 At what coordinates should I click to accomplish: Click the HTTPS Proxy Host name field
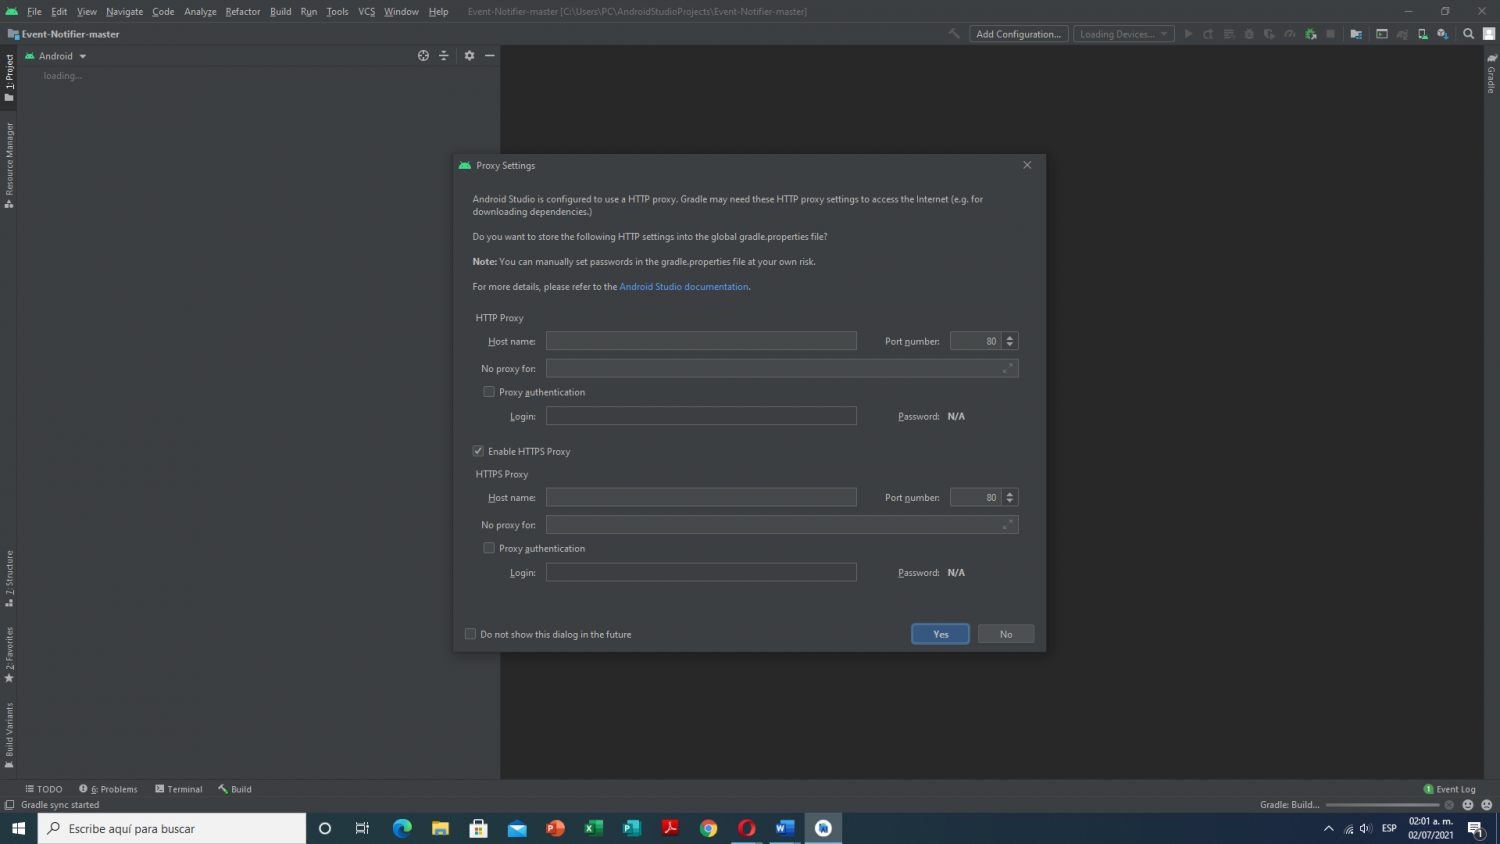click(701, 497)
